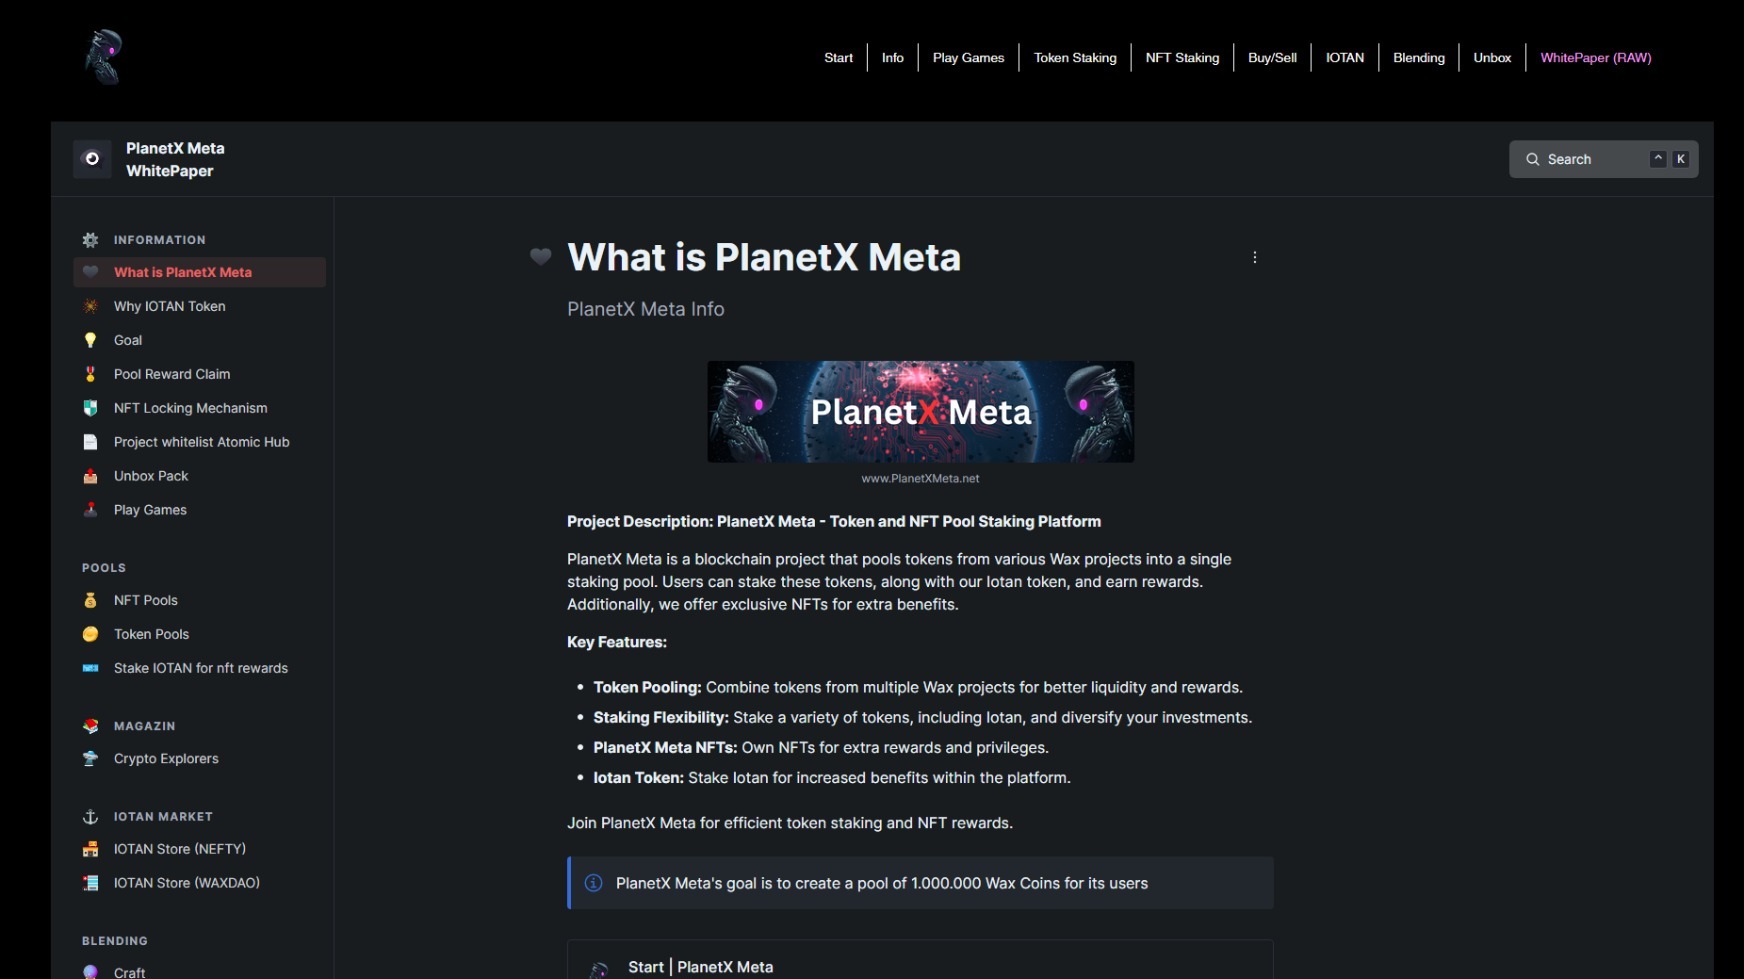Click the medal icon beside Pool Reward Claim

tap(90, 374)
